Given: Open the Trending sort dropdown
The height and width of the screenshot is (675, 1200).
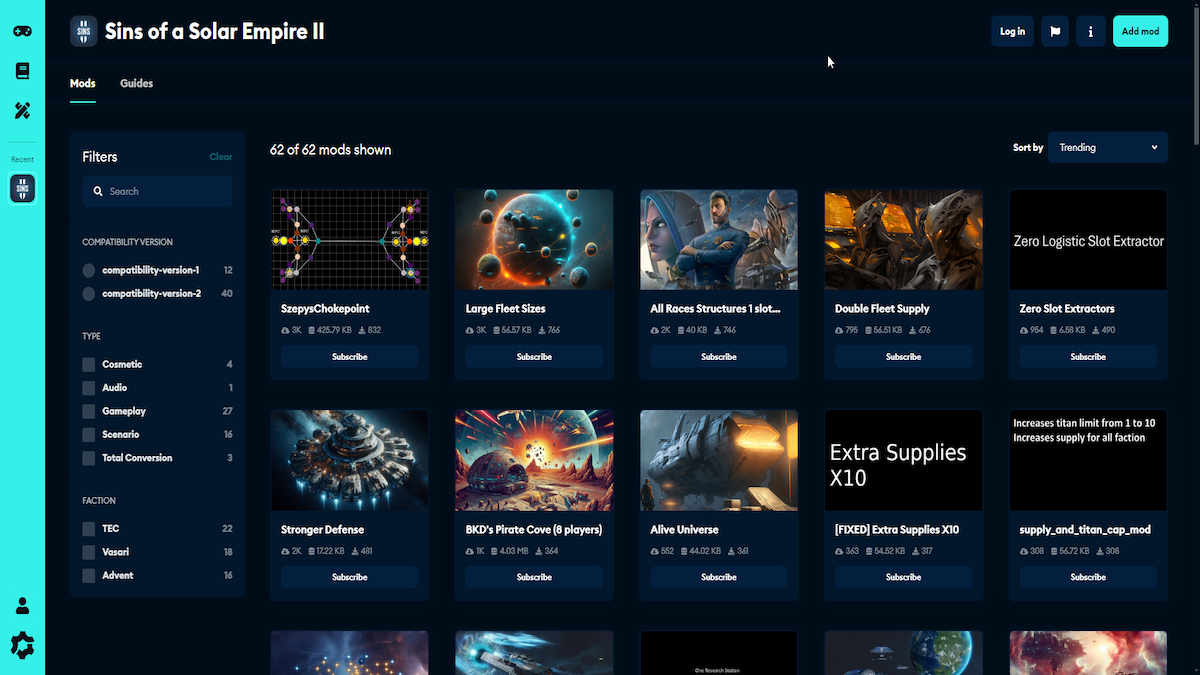Looking at the screenshot, I should (x=1106, y=147).
